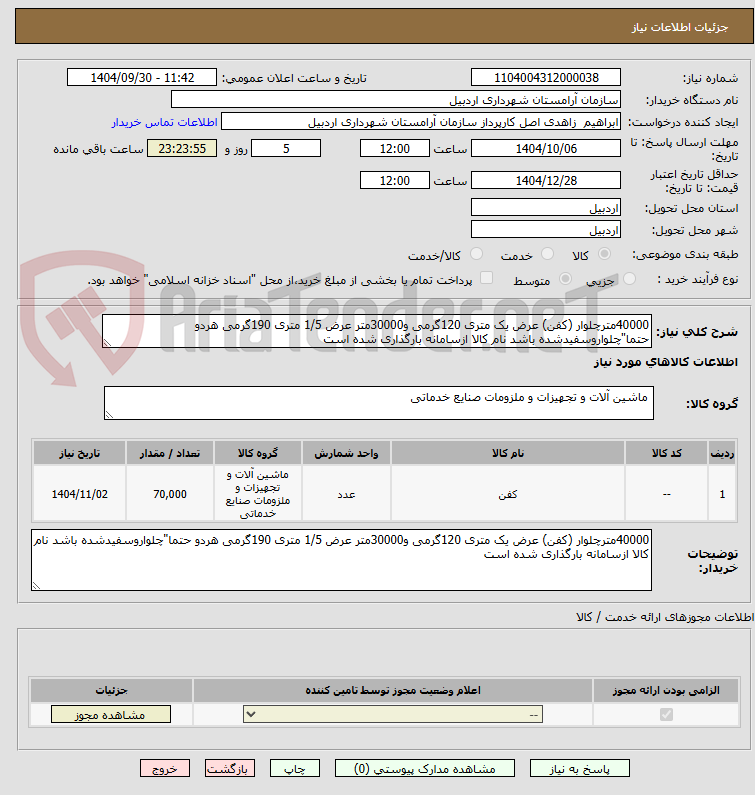Click the delivery city field اردبیل

[546, 230]
